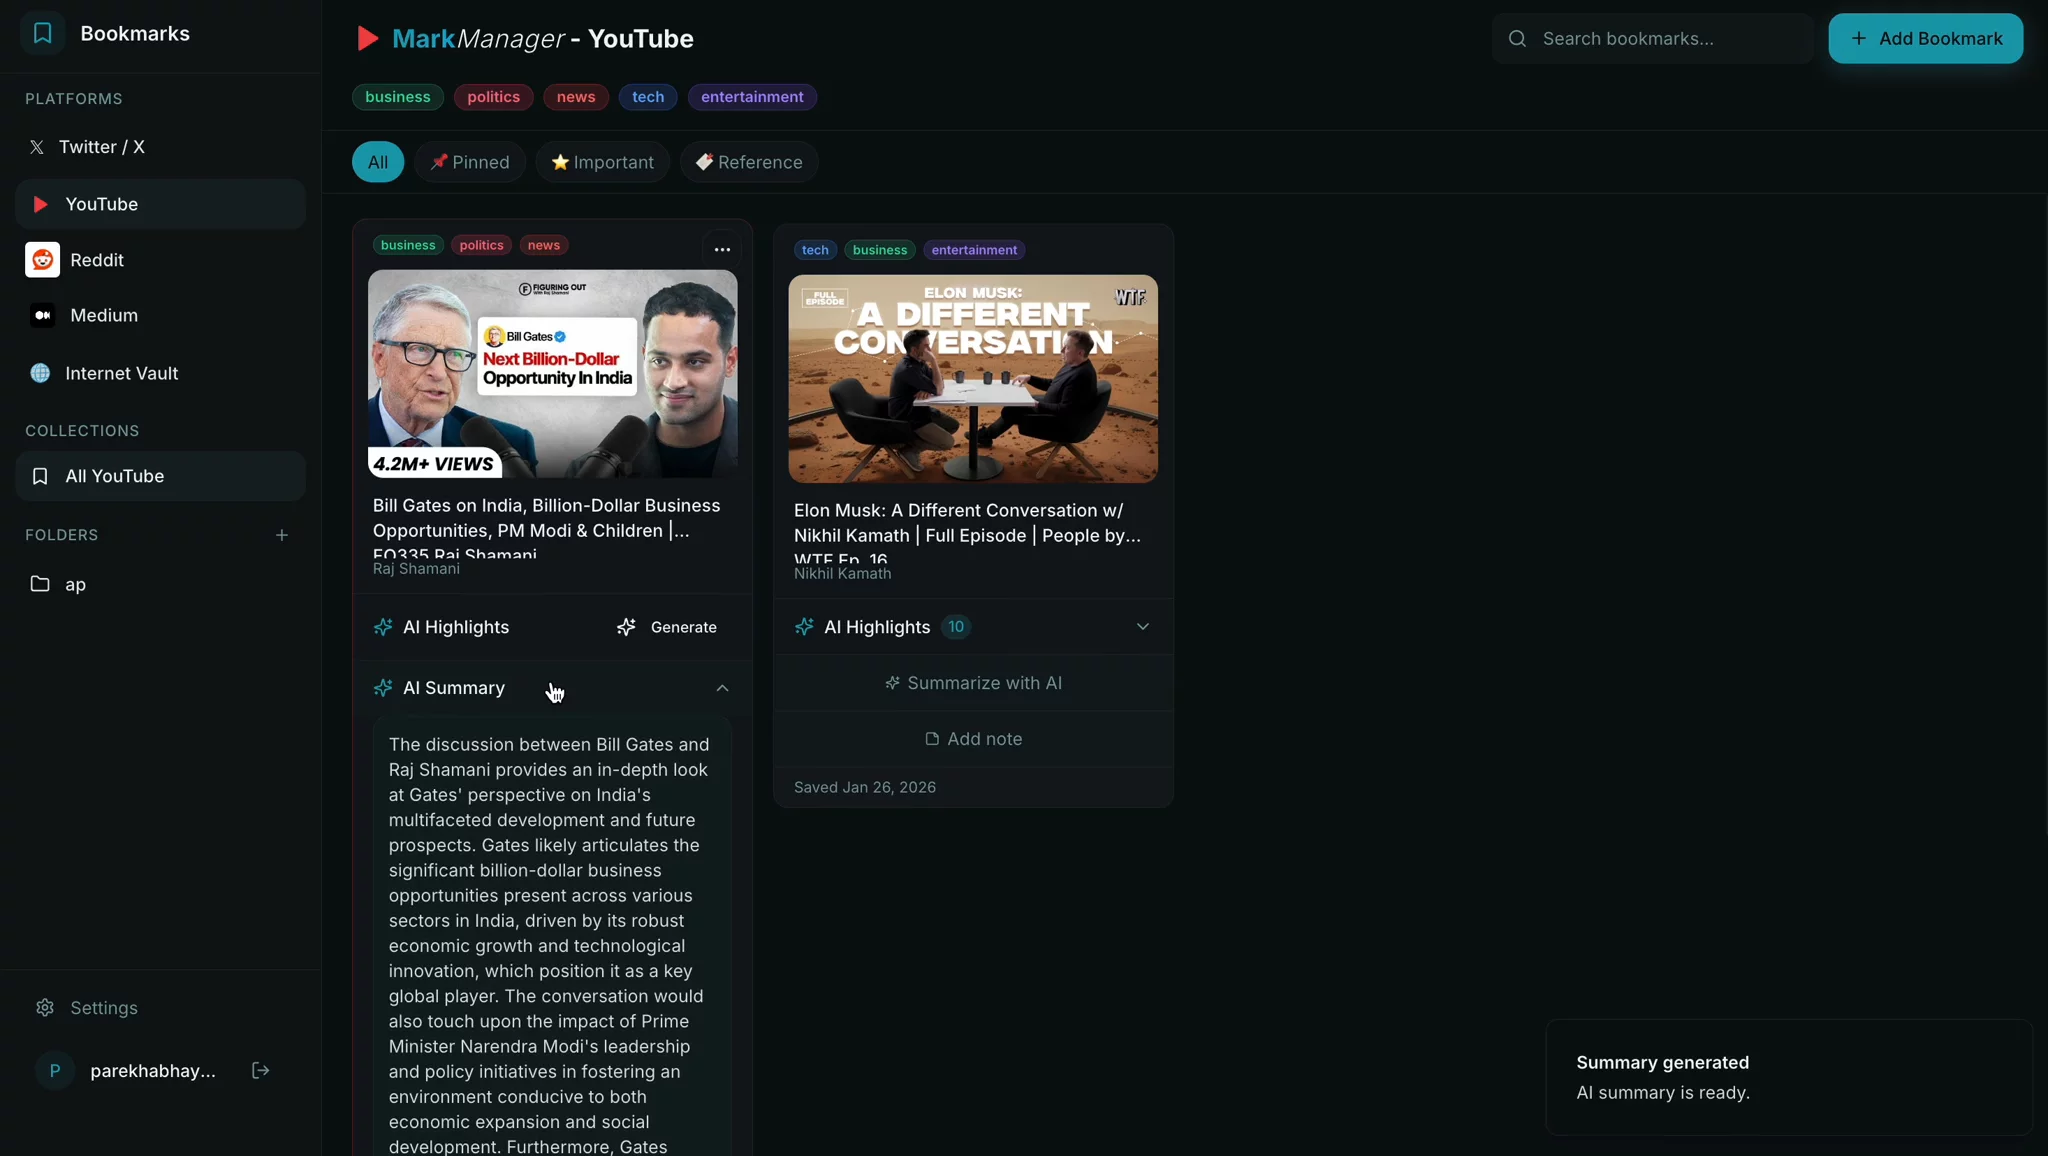This screenshot has width=2048, height=1156.
Task: Click tech tag on Elon Musk card
Action: tap(815, 250)
